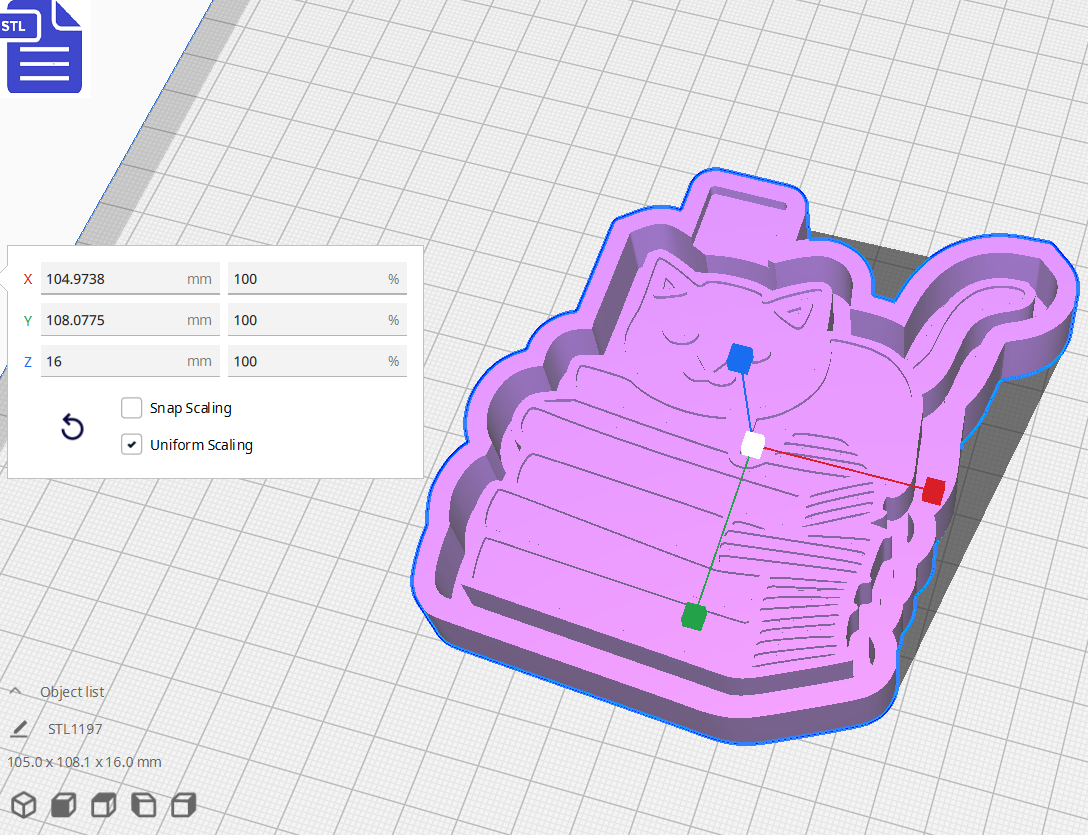Enable Snap Scaling
The image size is (1088, 835).
coord(131,408)
